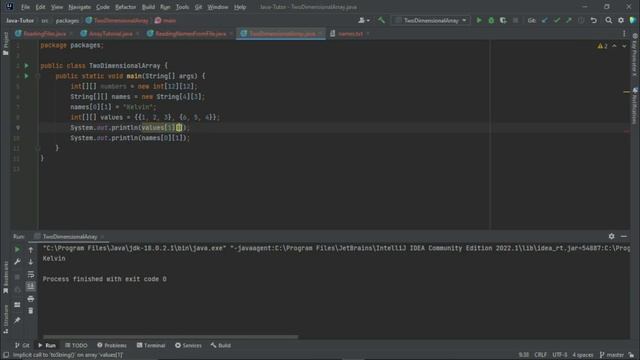Open the UTF-8 encoding selector
The image size is (640, 360).
(x=559, y=355)
